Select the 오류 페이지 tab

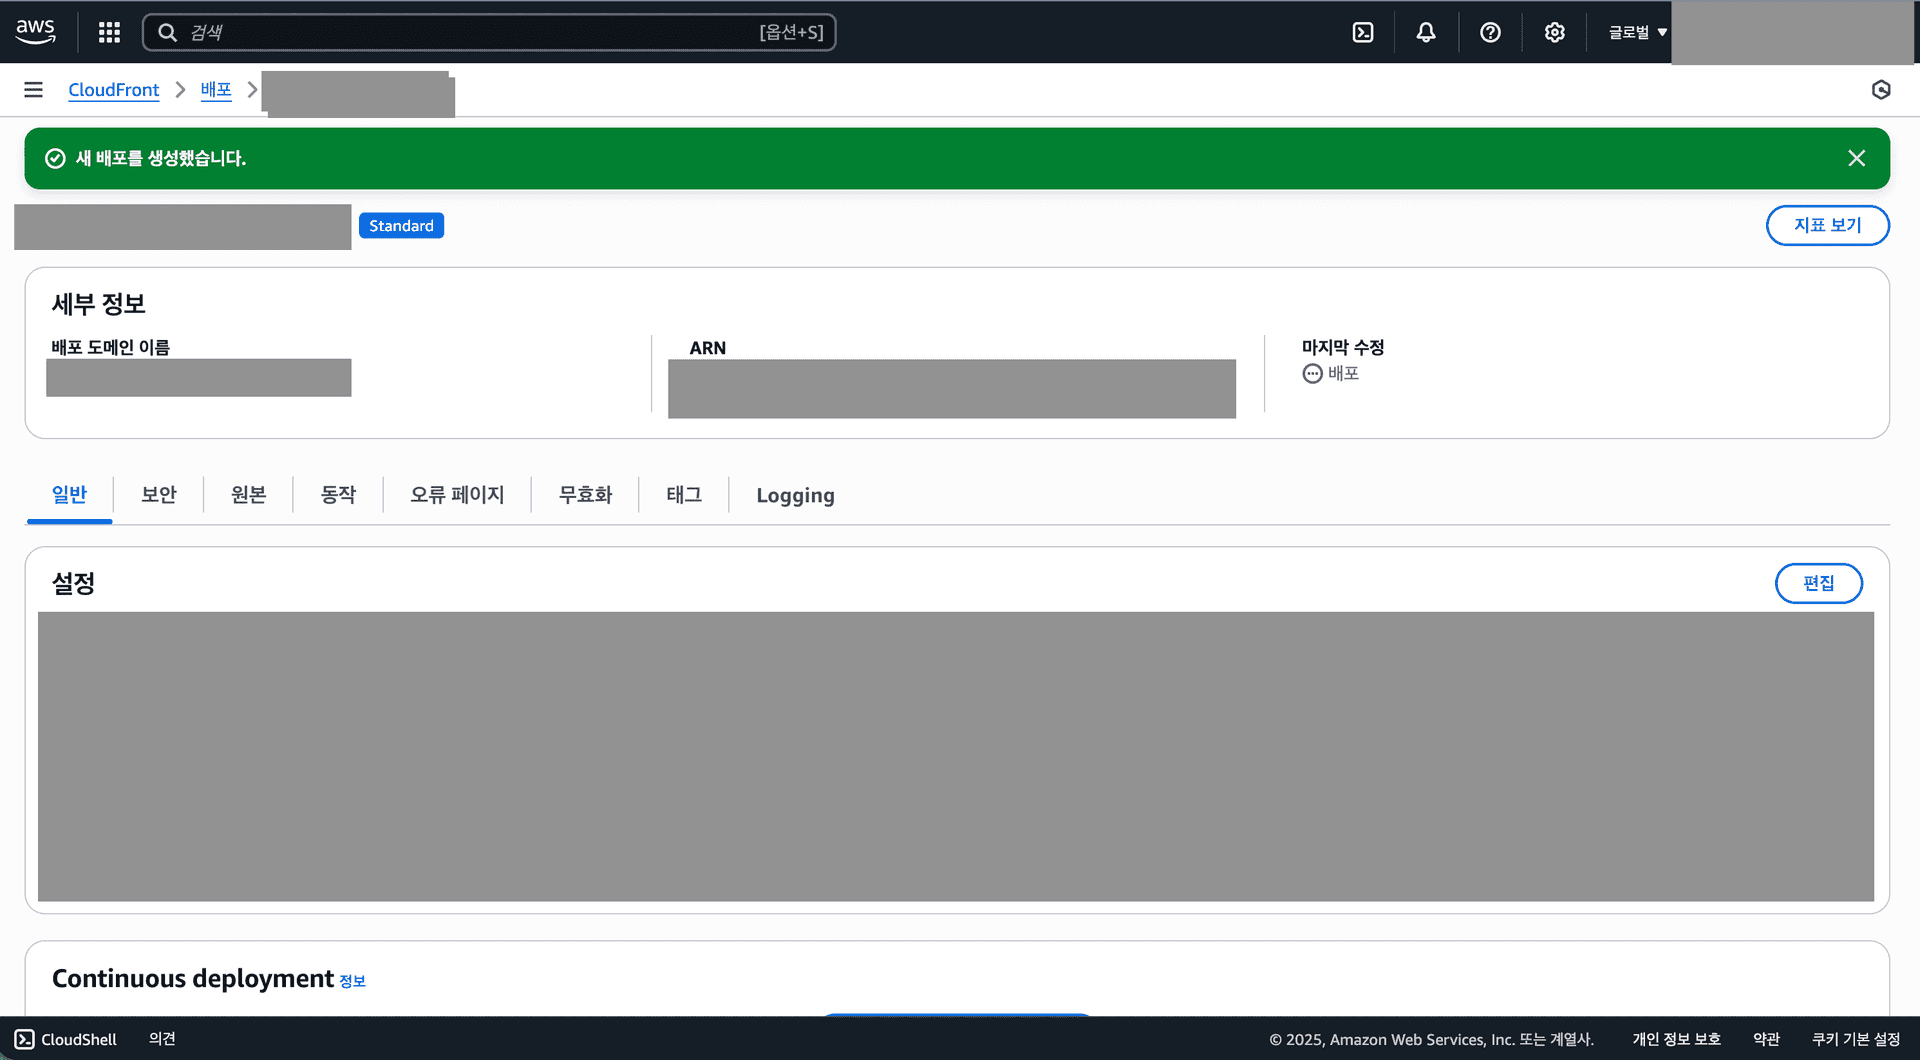click(x=456, y=494)
